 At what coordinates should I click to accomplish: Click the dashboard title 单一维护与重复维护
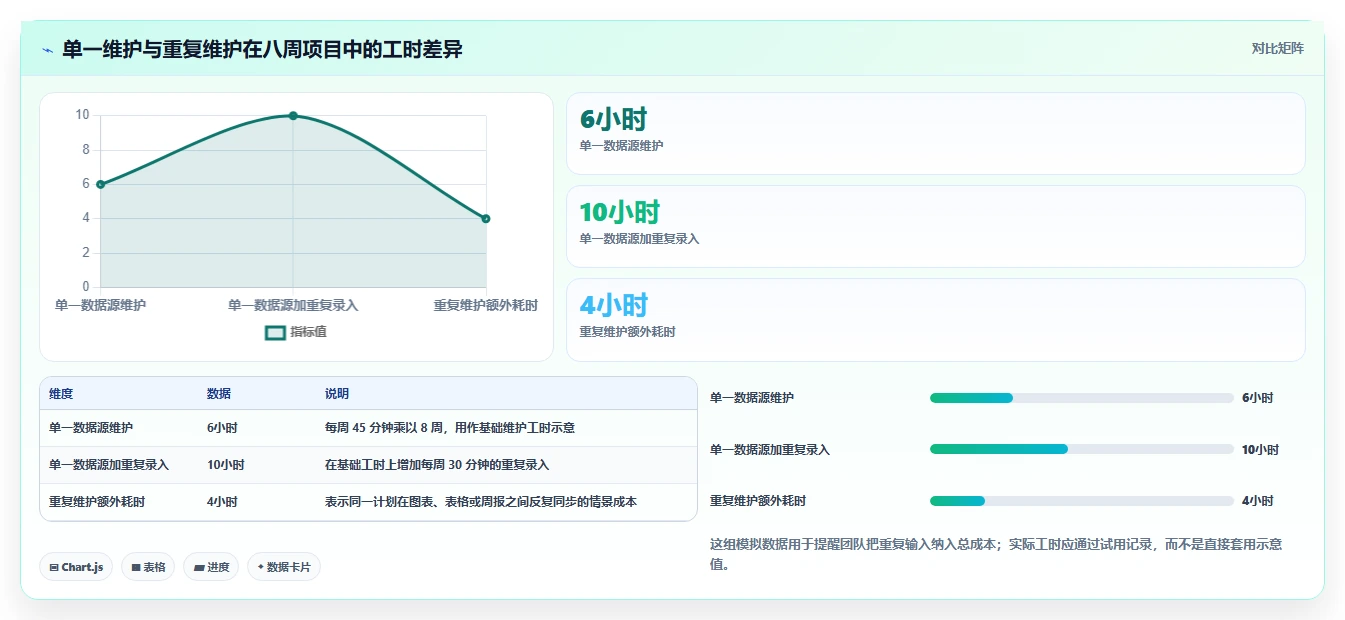pos(262,50)
